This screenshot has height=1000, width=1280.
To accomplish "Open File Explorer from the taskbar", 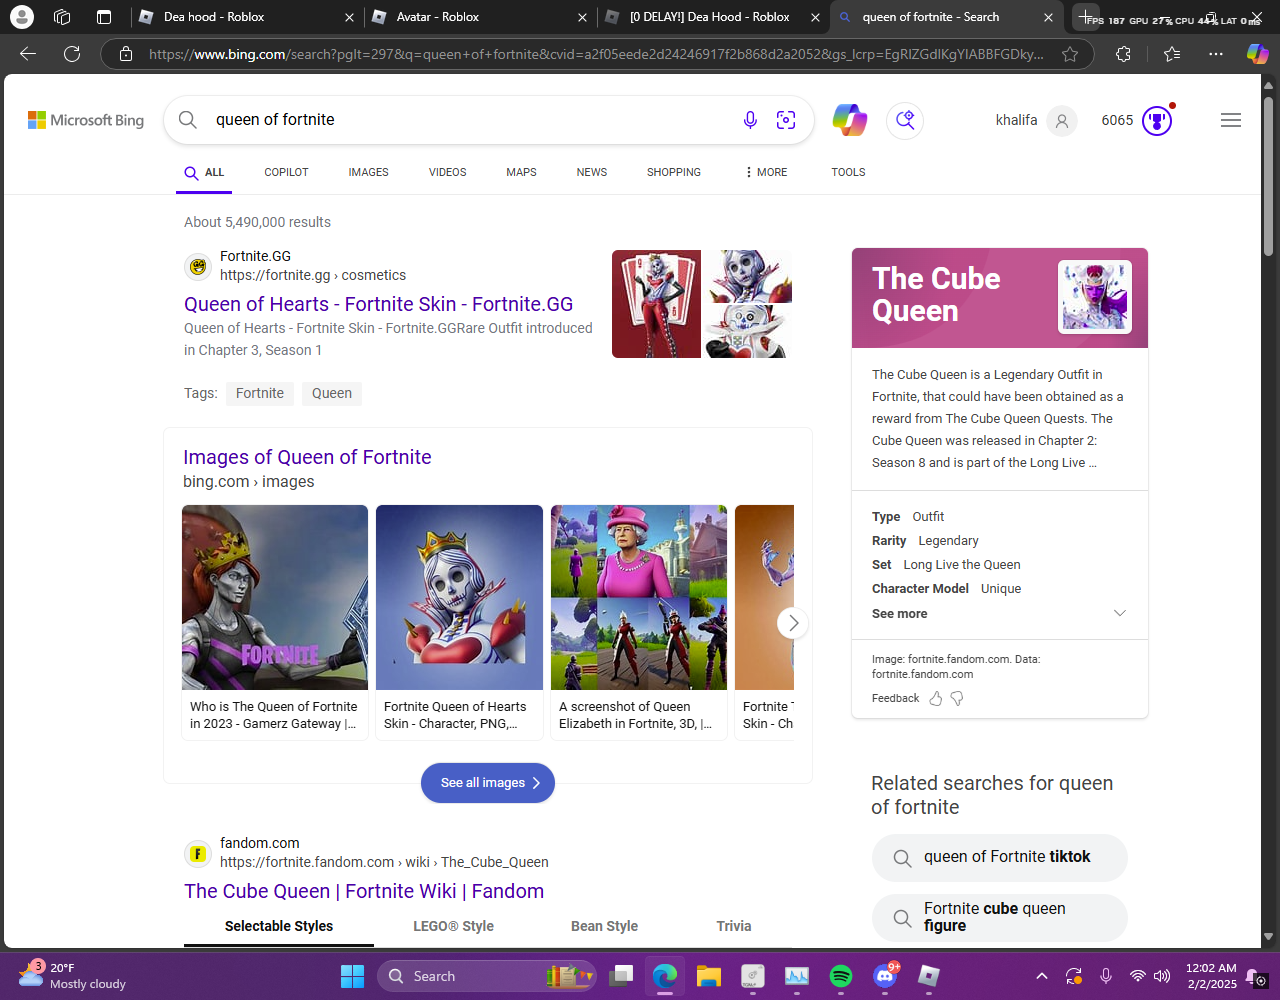I will pos(709,976).
